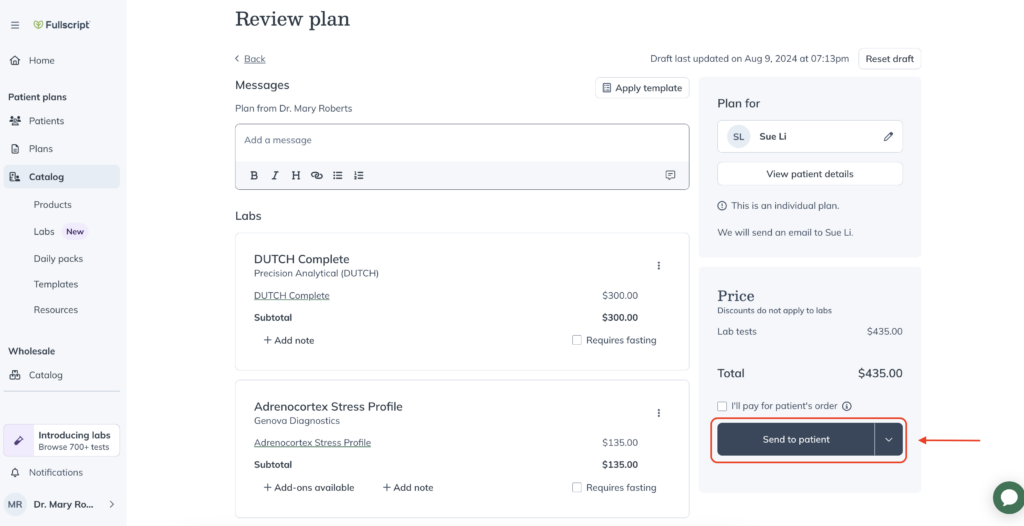Click Total amount $435.00
Screen dimensions: 1024x526
(880, 374)
